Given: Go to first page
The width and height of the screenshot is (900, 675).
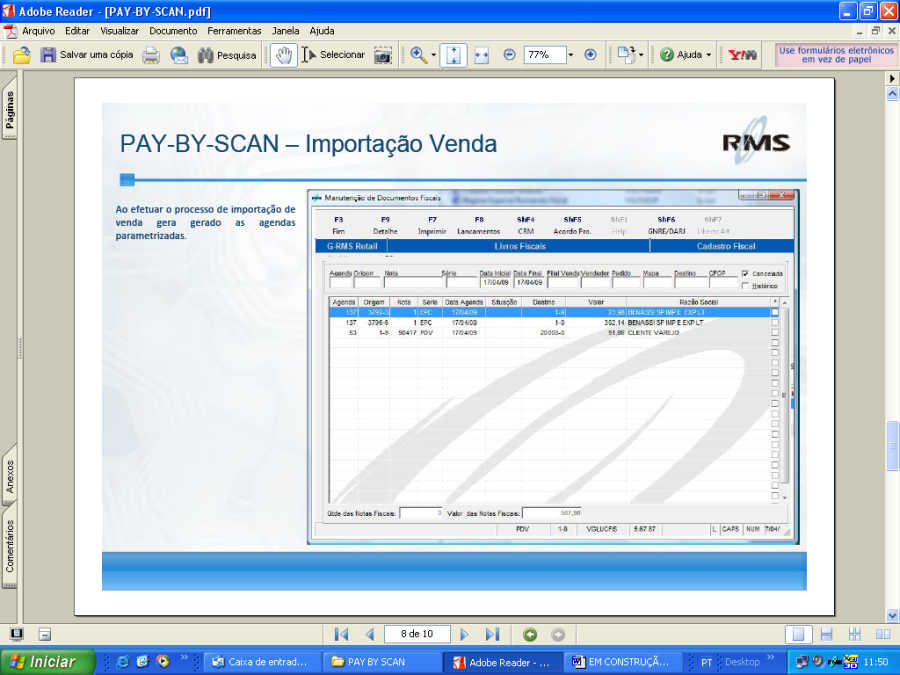Looking at the screenshot, I should click(x=342, y=634).
